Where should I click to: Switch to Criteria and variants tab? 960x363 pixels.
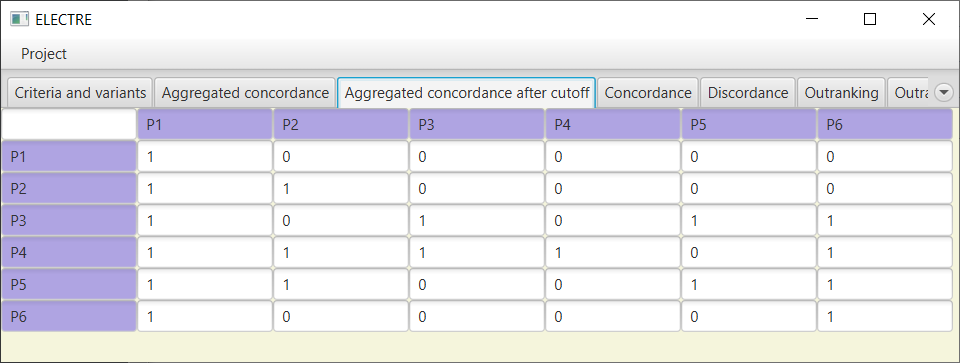pos(80,93)
